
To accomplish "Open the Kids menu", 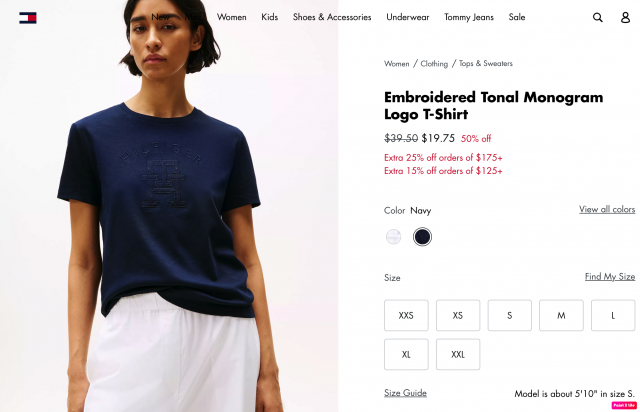I will click(269, 17).
